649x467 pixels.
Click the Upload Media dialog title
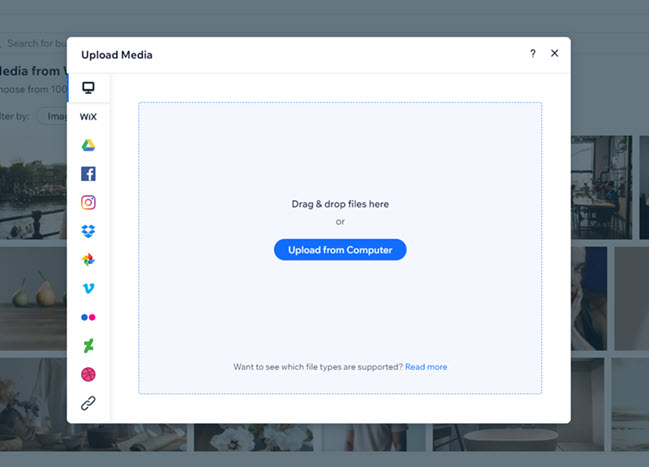point(117,55)
